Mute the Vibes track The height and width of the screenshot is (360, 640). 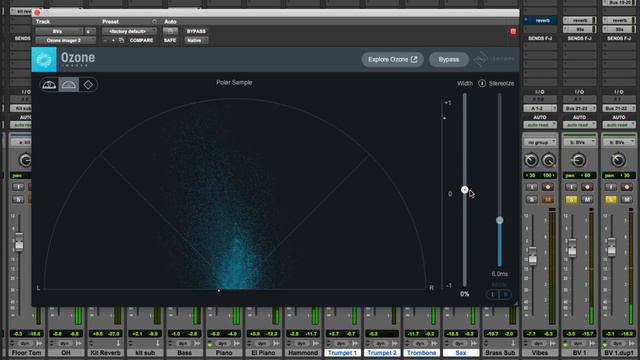tap(547, 199)
